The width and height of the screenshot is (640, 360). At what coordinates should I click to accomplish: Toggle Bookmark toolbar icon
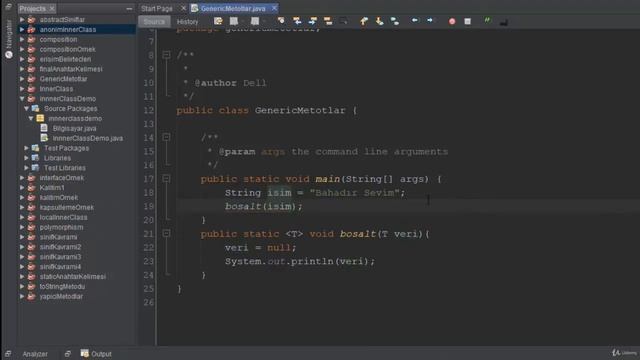point(395,21)
